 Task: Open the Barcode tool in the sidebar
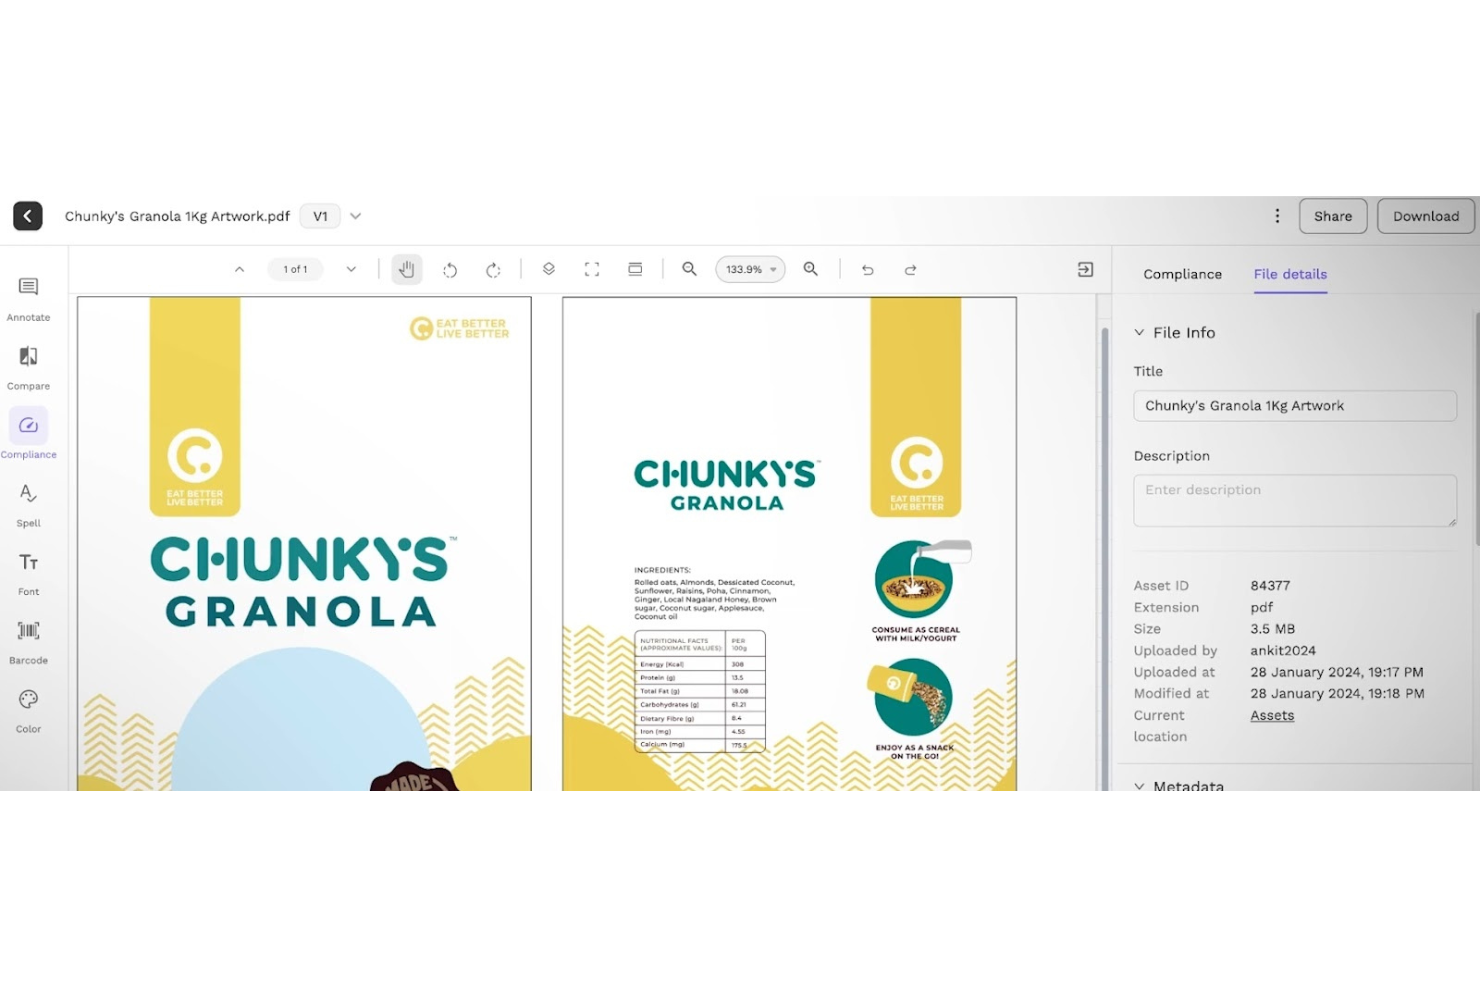coord(28,642)
